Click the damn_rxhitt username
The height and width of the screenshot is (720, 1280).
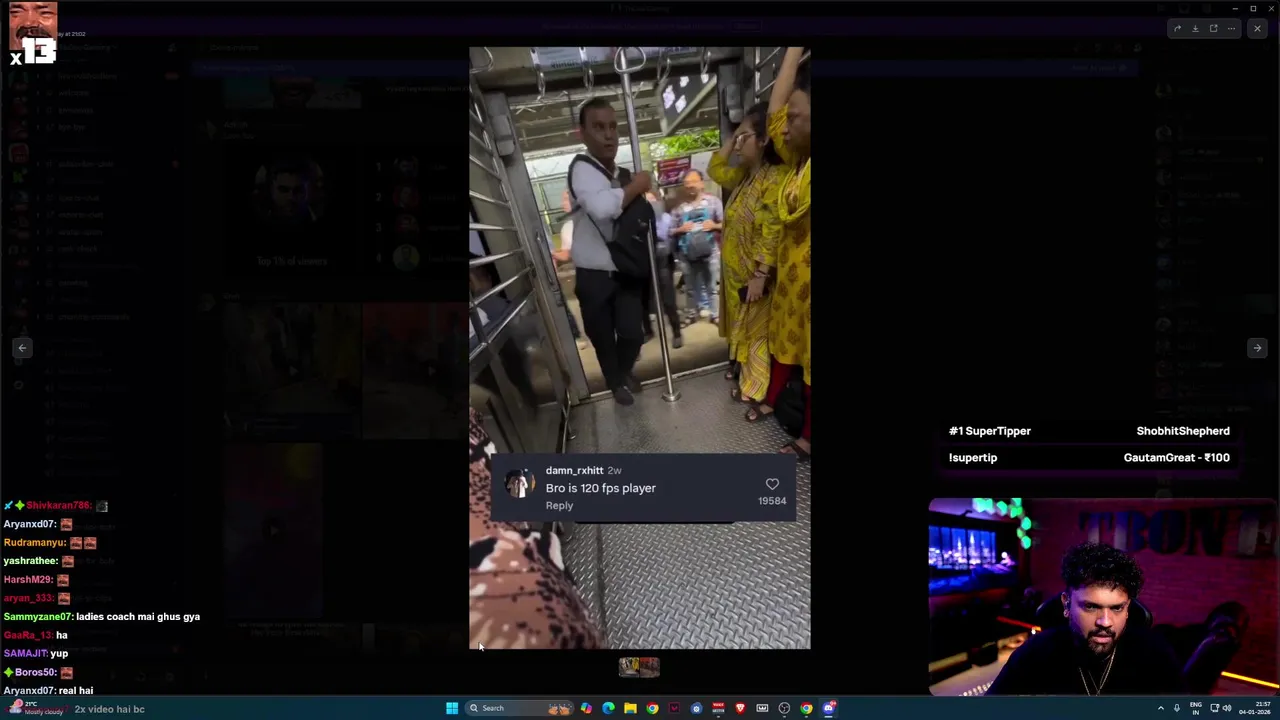coord(574,471)
